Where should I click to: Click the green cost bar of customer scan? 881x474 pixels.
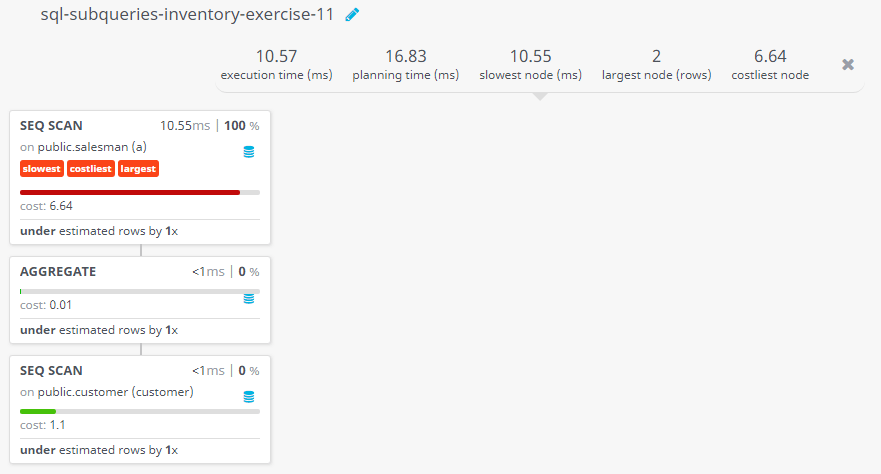click(38, 412)
